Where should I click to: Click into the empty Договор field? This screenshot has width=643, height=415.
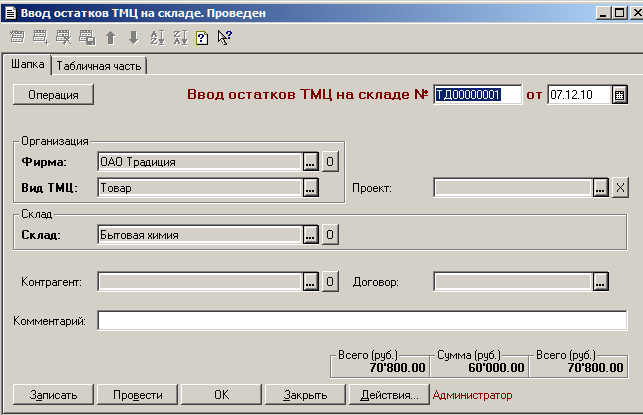tap(513, 282)
